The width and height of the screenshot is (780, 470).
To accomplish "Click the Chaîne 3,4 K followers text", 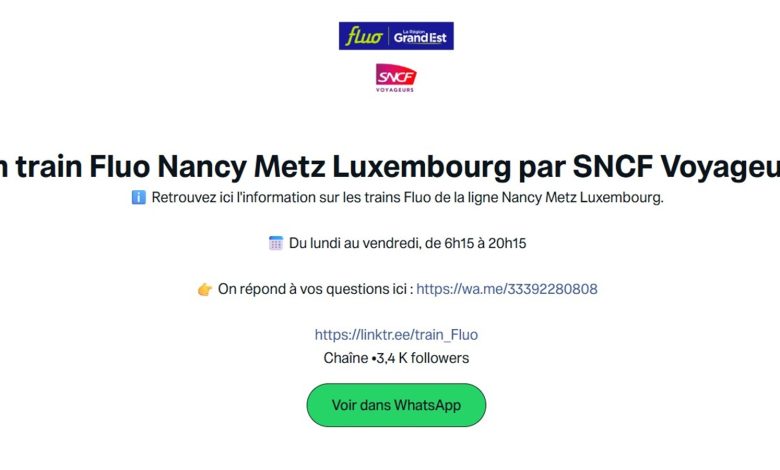I will coord(396,358).
